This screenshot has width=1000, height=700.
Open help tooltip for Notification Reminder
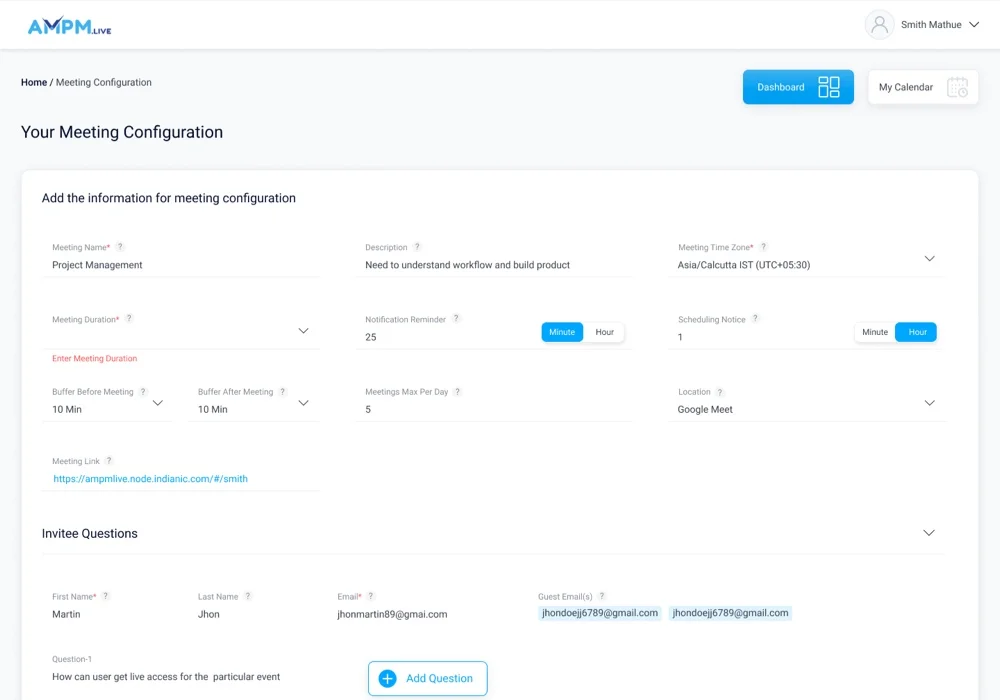click(456, 318)
